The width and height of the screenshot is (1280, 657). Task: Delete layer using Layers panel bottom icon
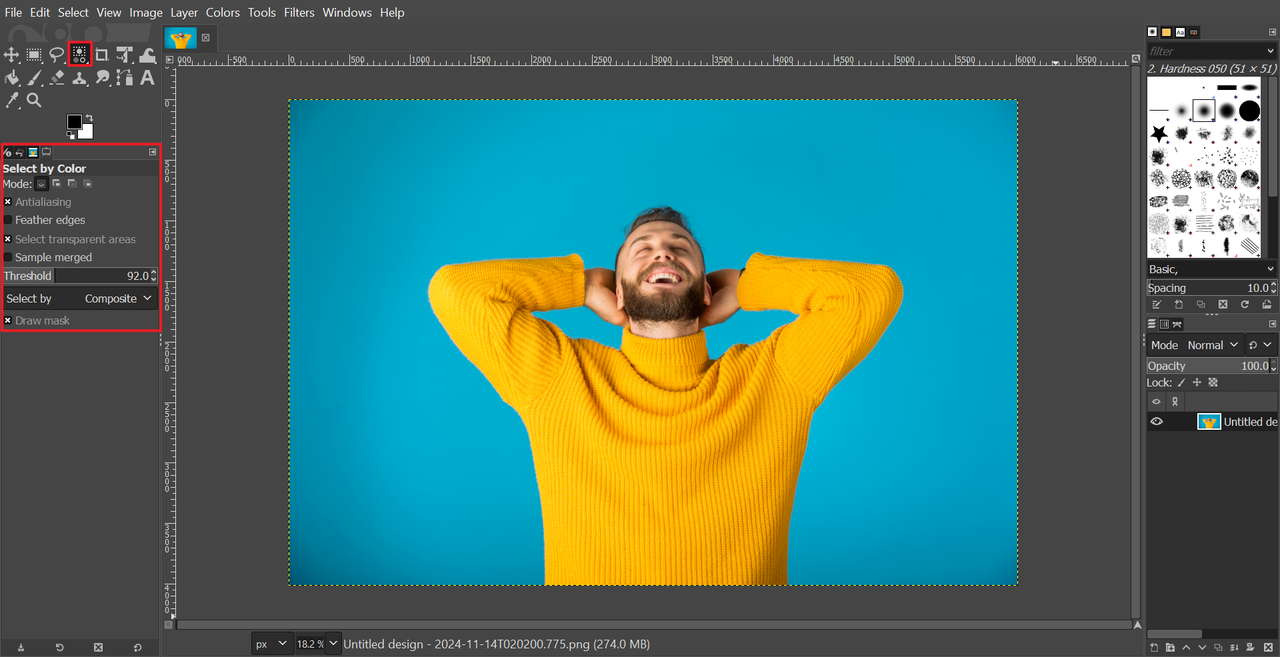click(1268, 649)
